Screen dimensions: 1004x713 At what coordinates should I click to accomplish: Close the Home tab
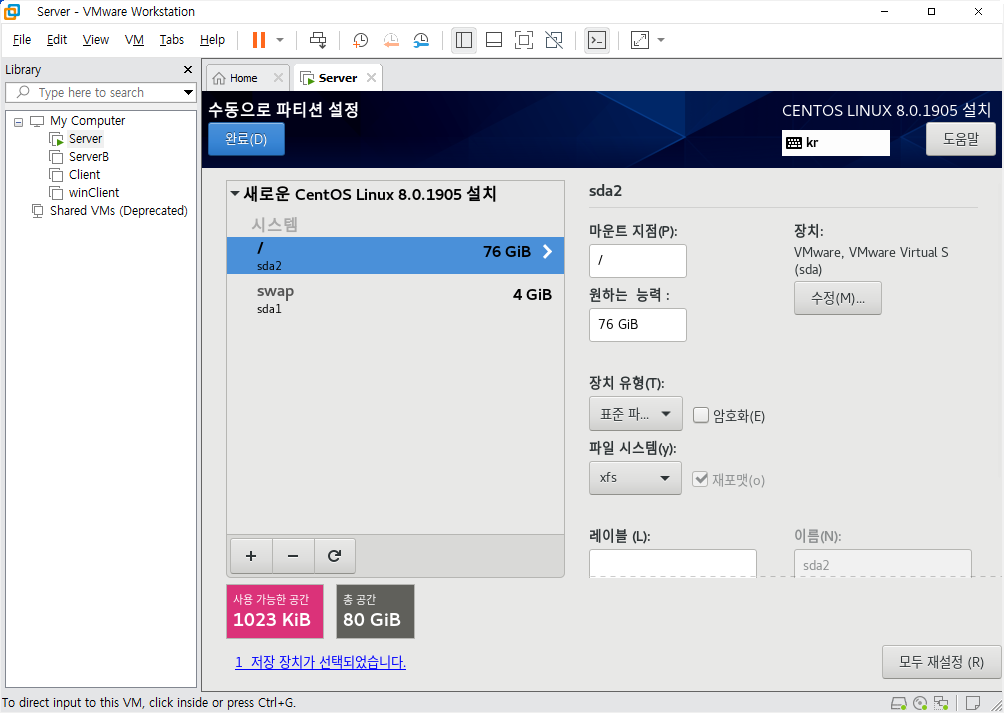pos(278,77)
